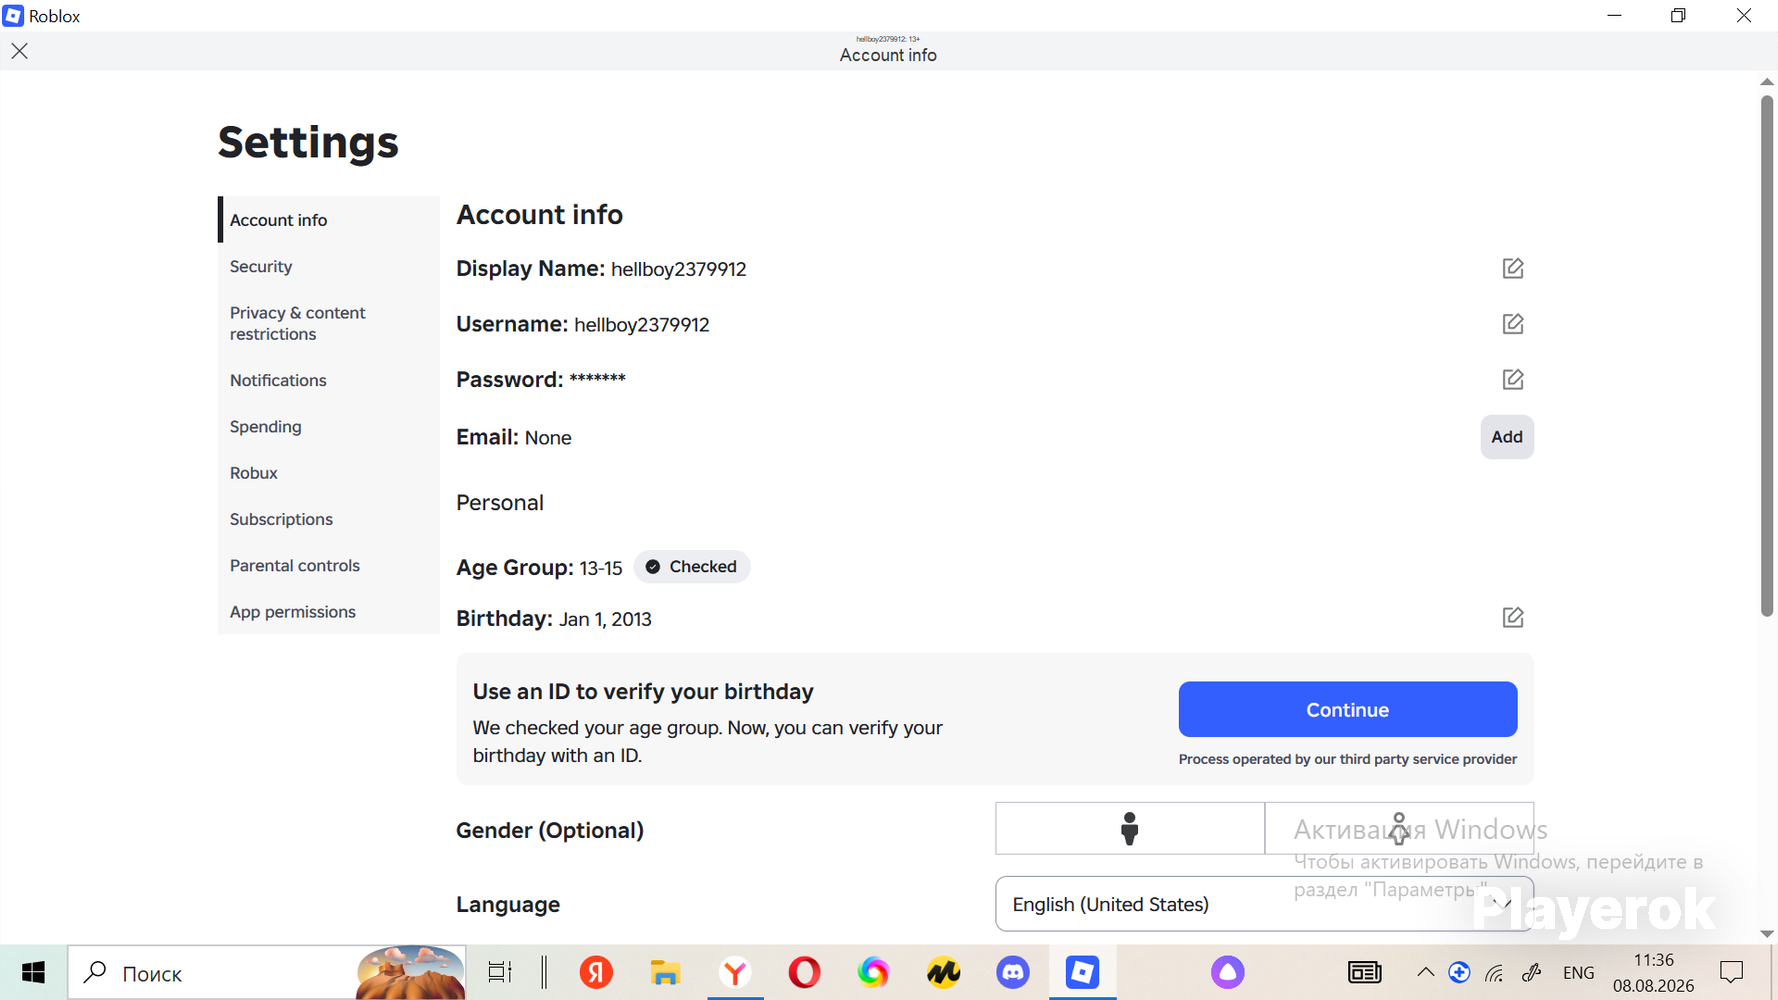Click the pen tray icon beside ENG
This screenshot has height=1000, width=1778.
(x=1531, y=972)
